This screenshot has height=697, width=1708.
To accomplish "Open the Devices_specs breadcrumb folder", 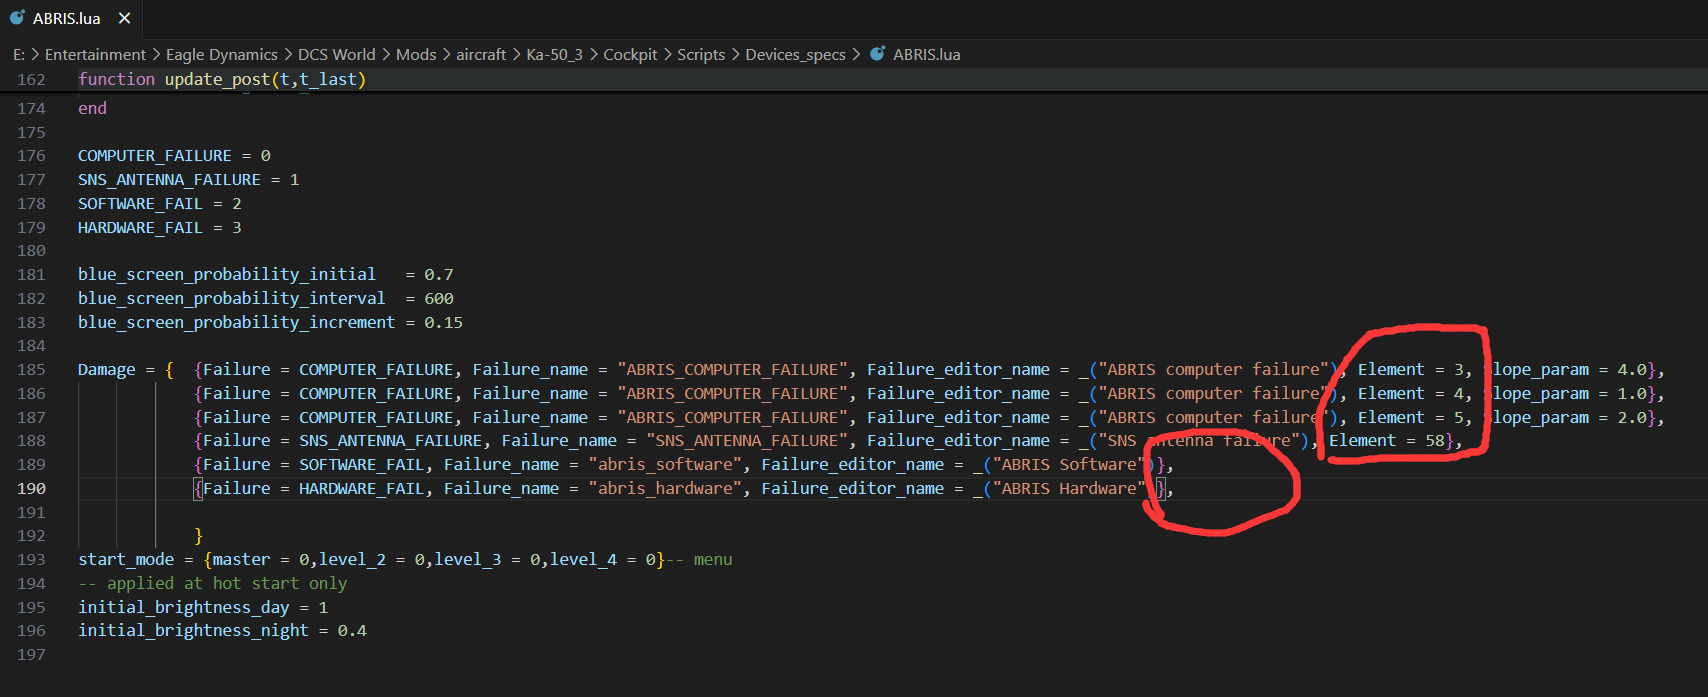I will coord(796,54).
